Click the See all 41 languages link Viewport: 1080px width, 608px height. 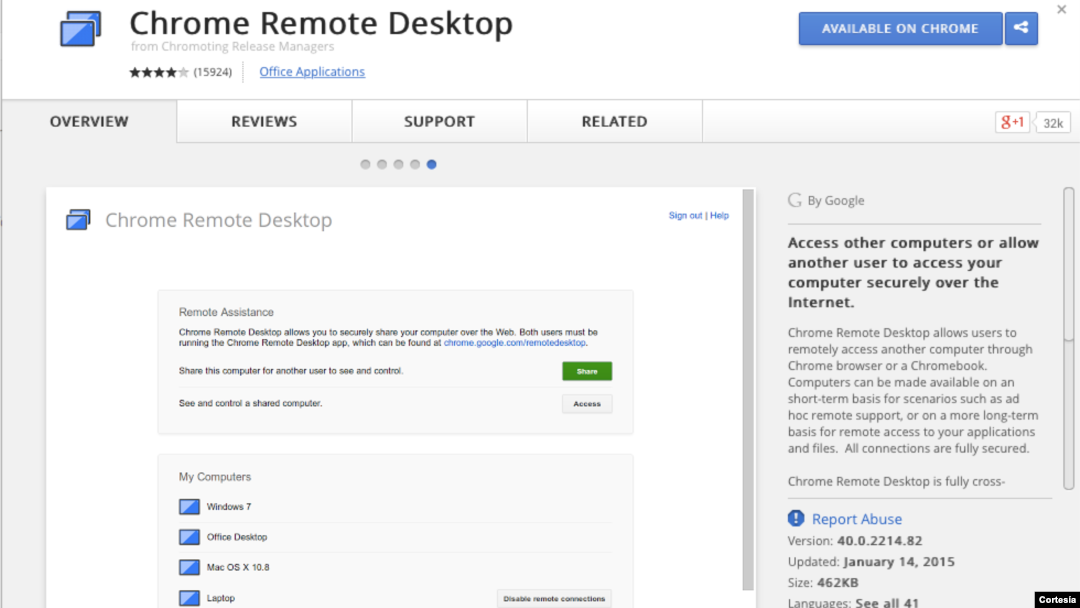(x=886, y=602)
